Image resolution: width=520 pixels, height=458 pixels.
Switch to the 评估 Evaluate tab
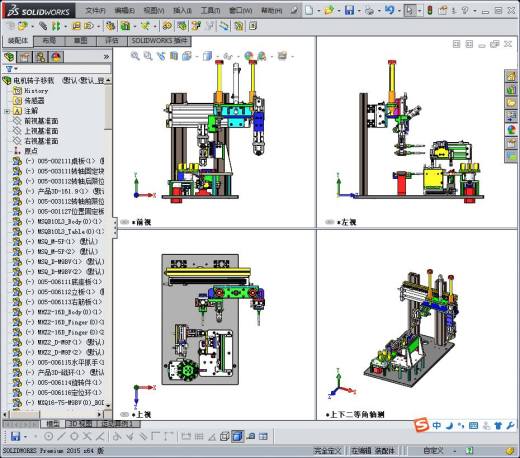(x=112, y=41)
